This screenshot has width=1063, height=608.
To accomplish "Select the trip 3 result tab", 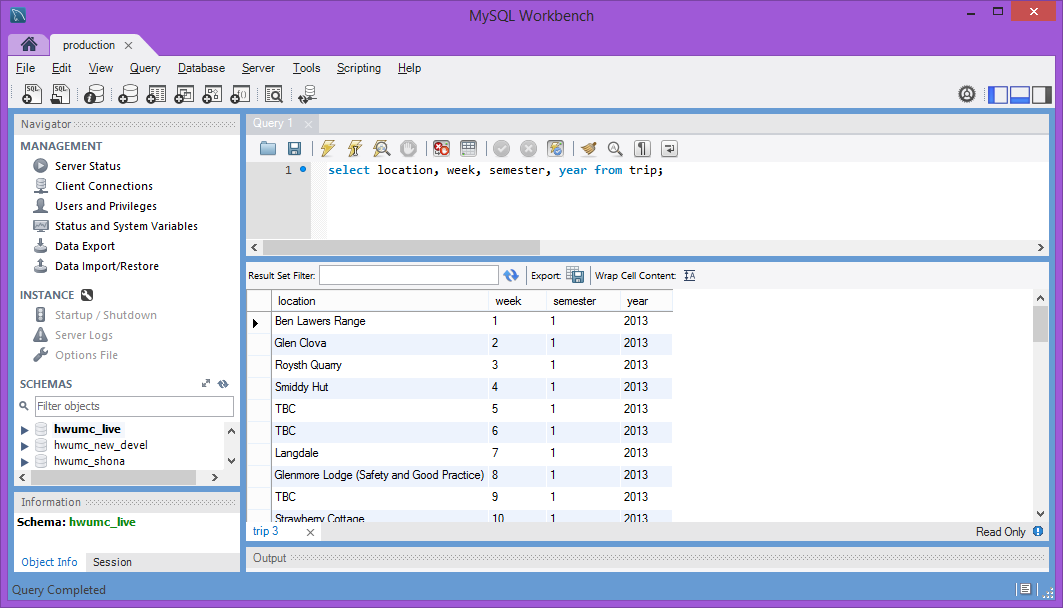I will point(266,531).
